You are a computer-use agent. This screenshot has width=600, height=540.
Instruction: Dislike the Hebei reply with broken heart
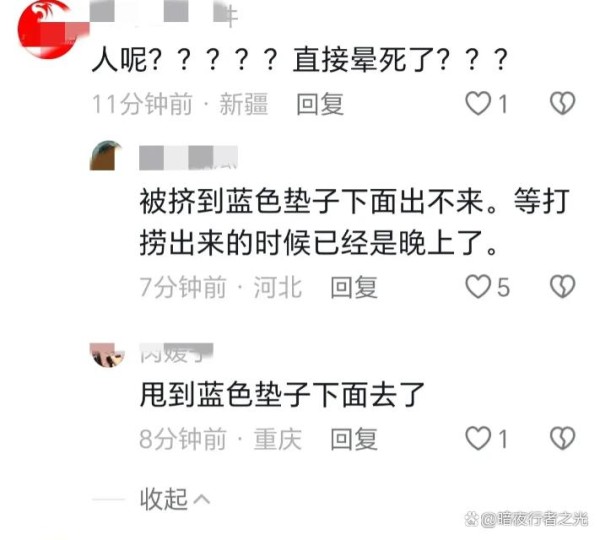pos(562,287)
